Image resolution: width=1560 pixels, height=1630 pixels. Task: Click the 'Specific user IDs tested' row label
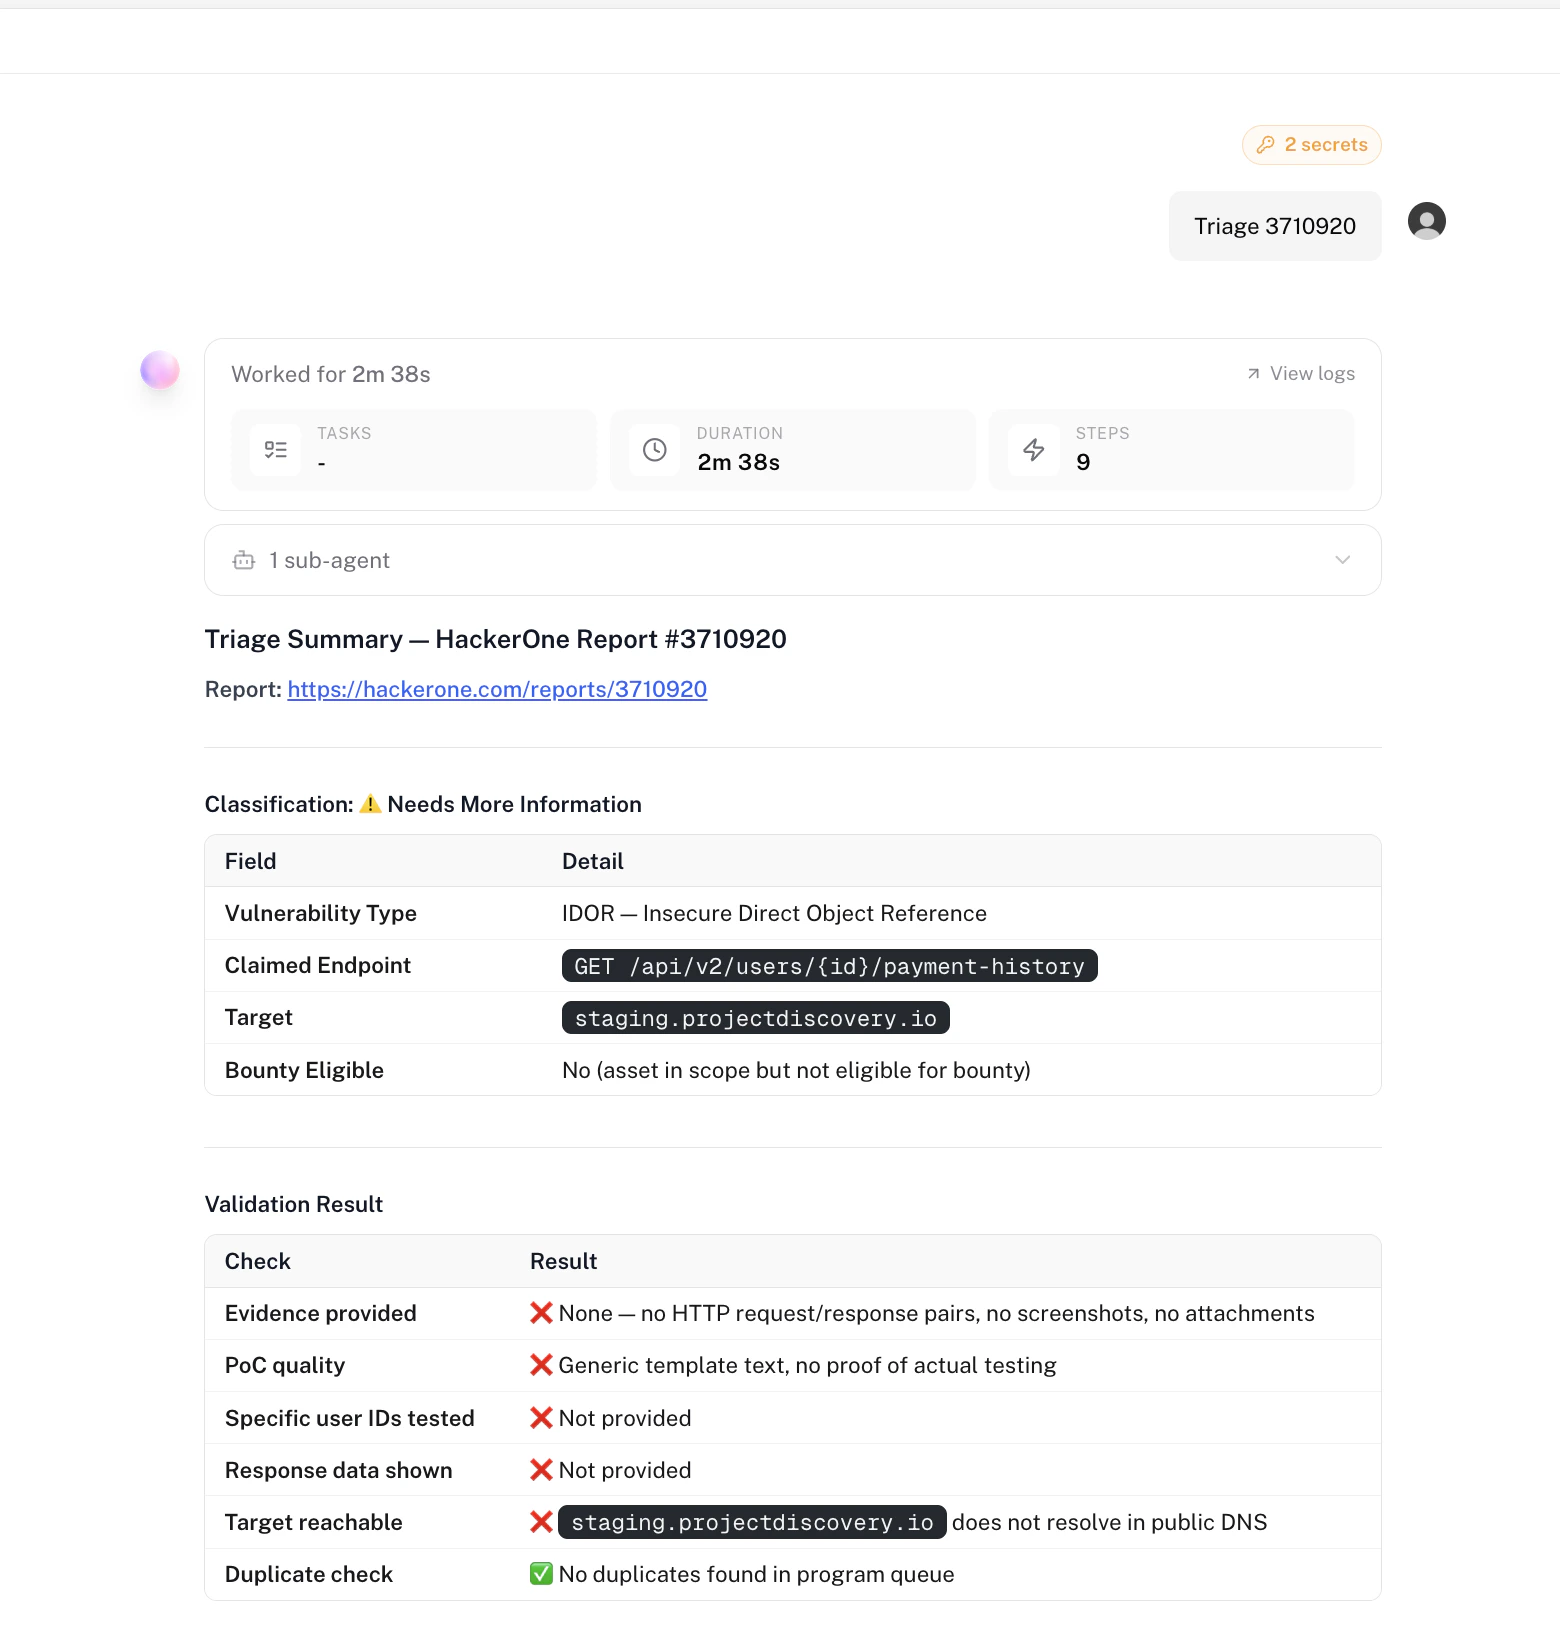coord(350,1418)
